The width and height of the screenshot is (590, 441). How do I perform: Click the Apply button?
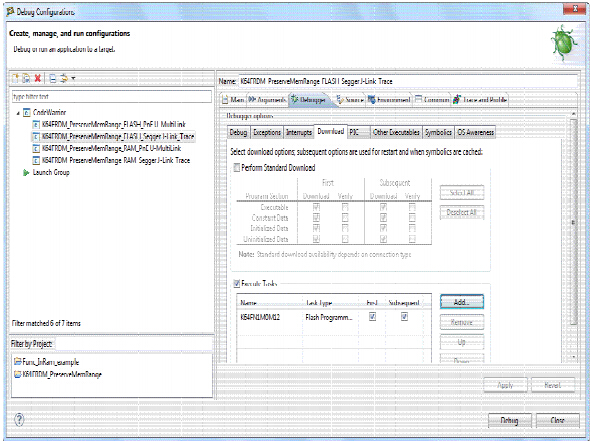click(505, 385)
